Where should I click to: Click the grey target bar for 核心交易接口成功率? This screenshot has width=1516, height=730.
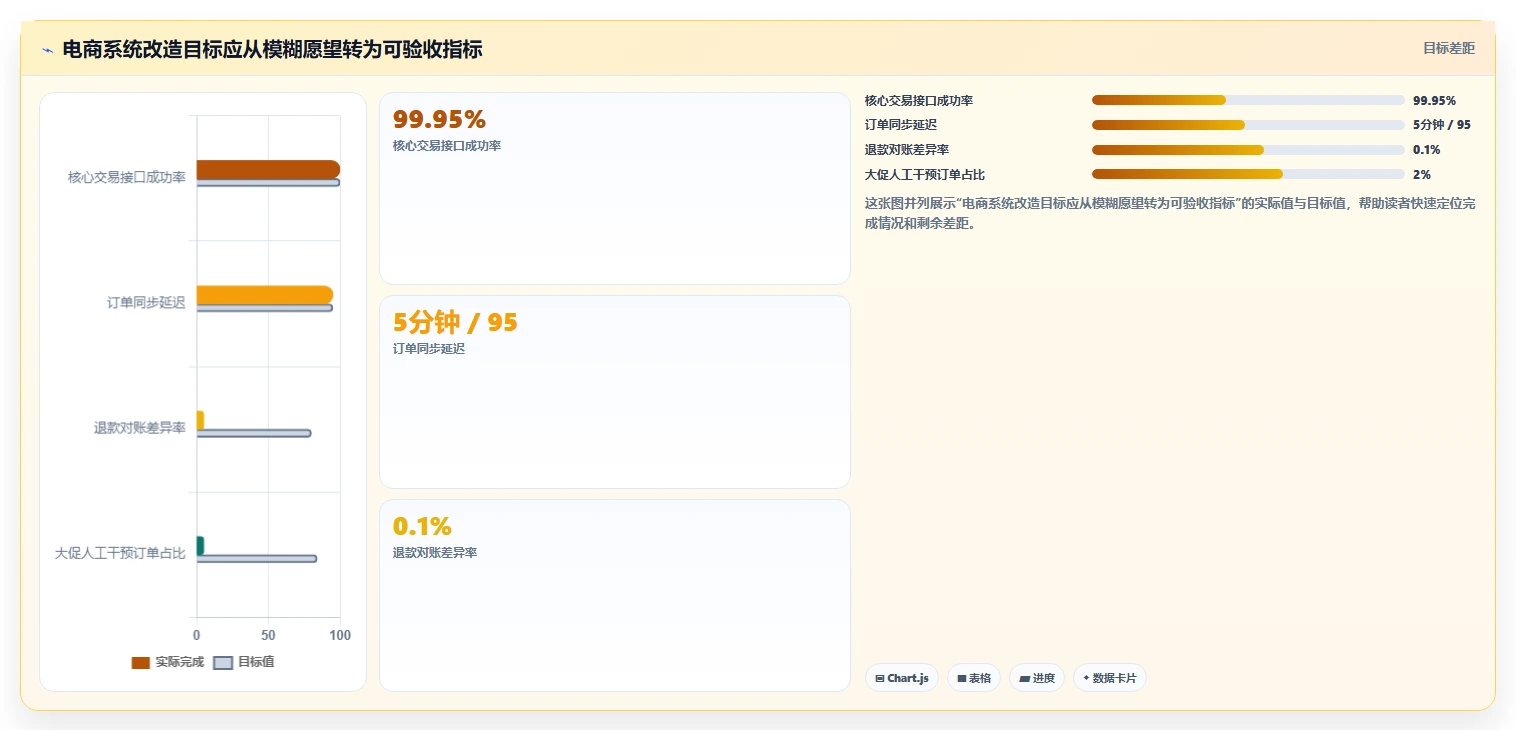point(268,183)
